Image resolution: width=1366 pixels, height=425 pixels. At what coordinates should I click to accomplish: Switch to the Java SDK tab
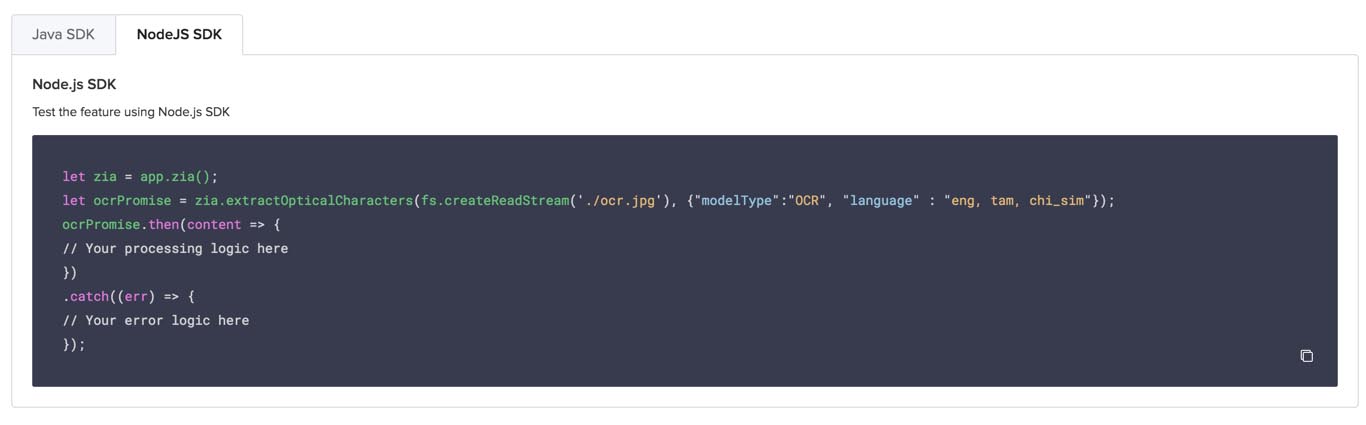[63, 34]
